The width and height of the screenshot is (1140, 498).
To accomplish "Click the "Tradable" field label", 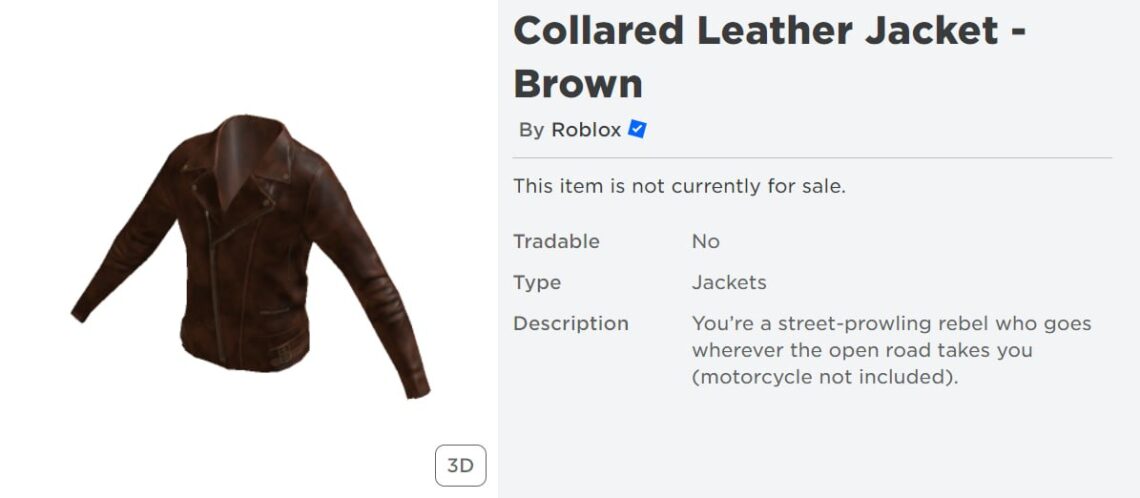I will (x=556, y=241).
